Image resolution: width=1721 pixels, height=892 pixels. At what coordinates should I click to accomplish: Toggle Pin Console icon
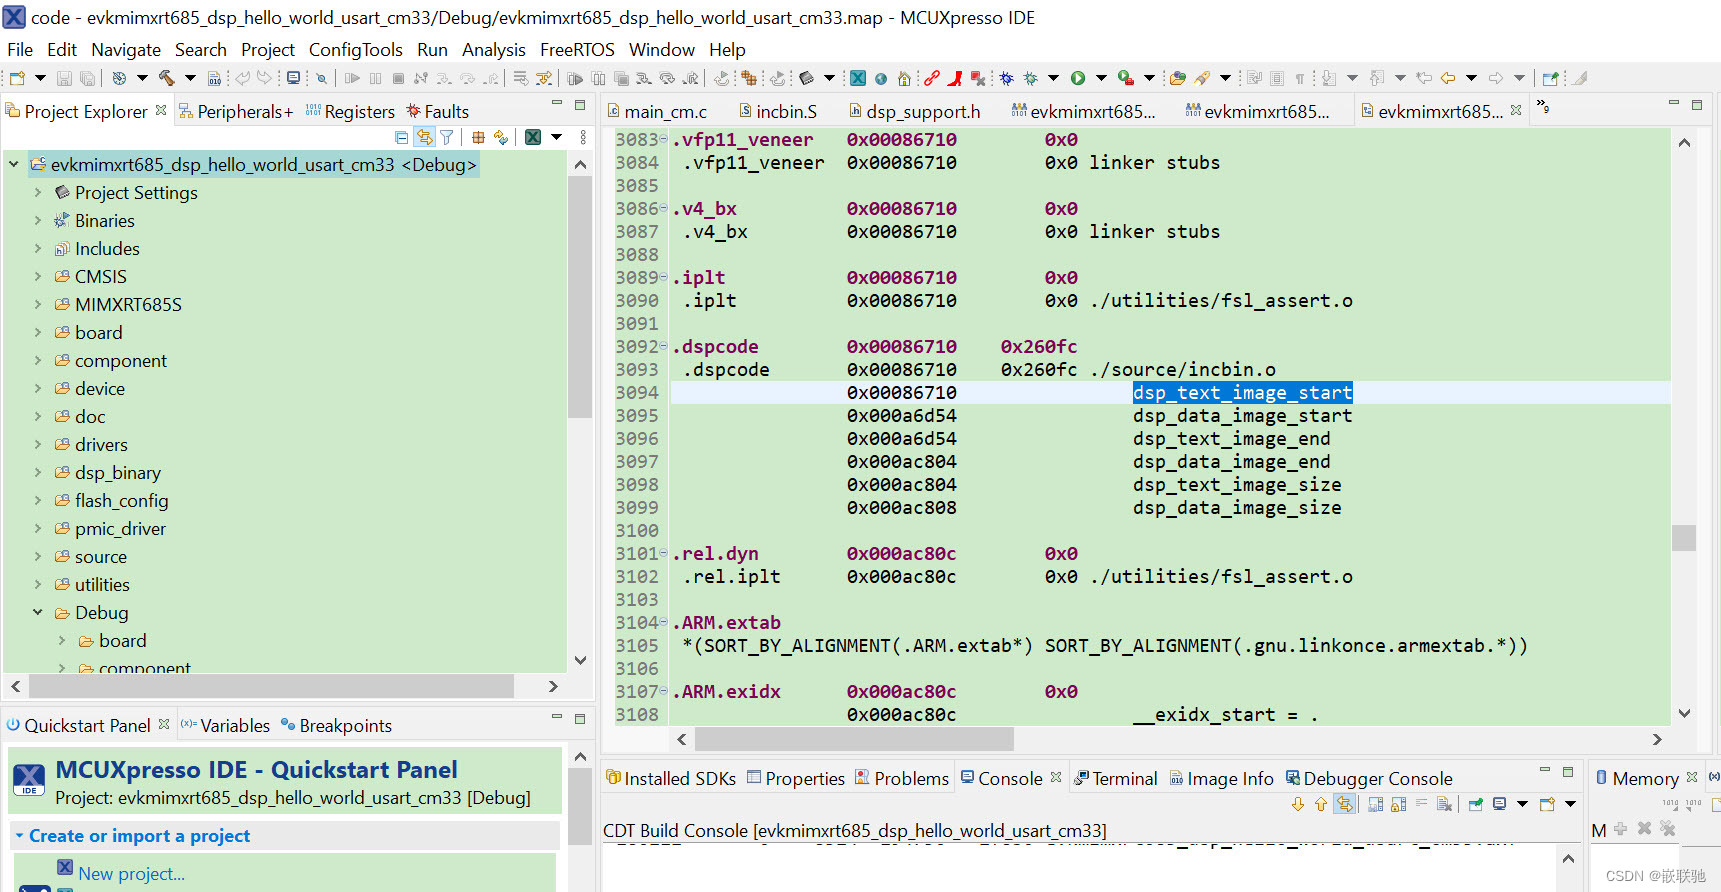(x=1476, y=804)
